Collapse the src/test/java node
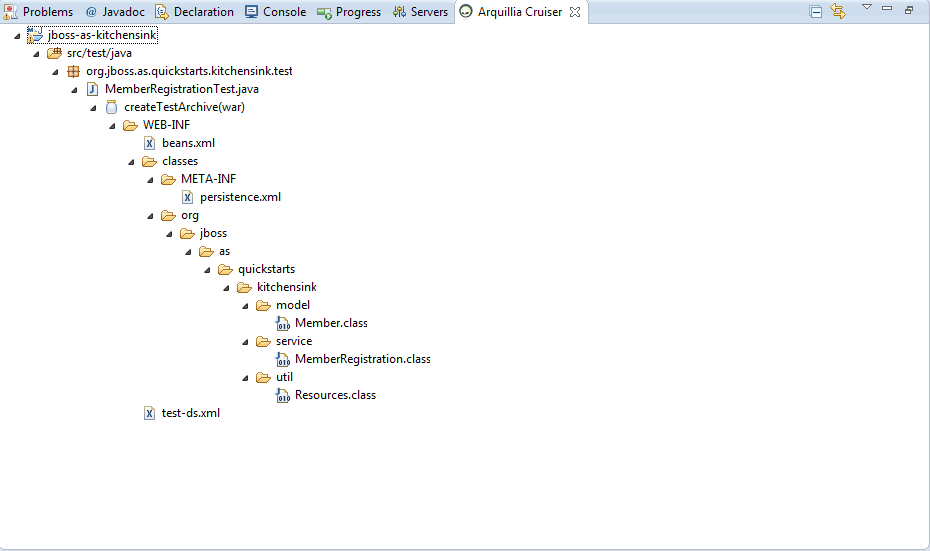The width and height of the screenshot is (930, 551). tap(36, 54)
